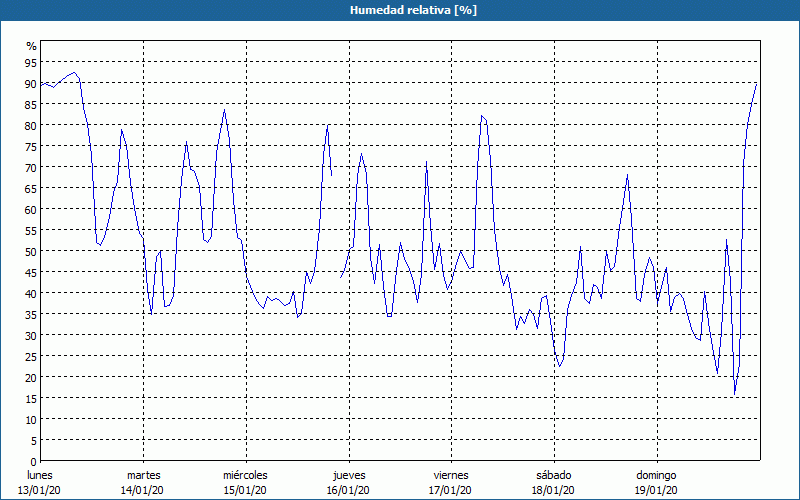Select the 25 value on the Y axis
800x500 pixels.
coord(31,357)
